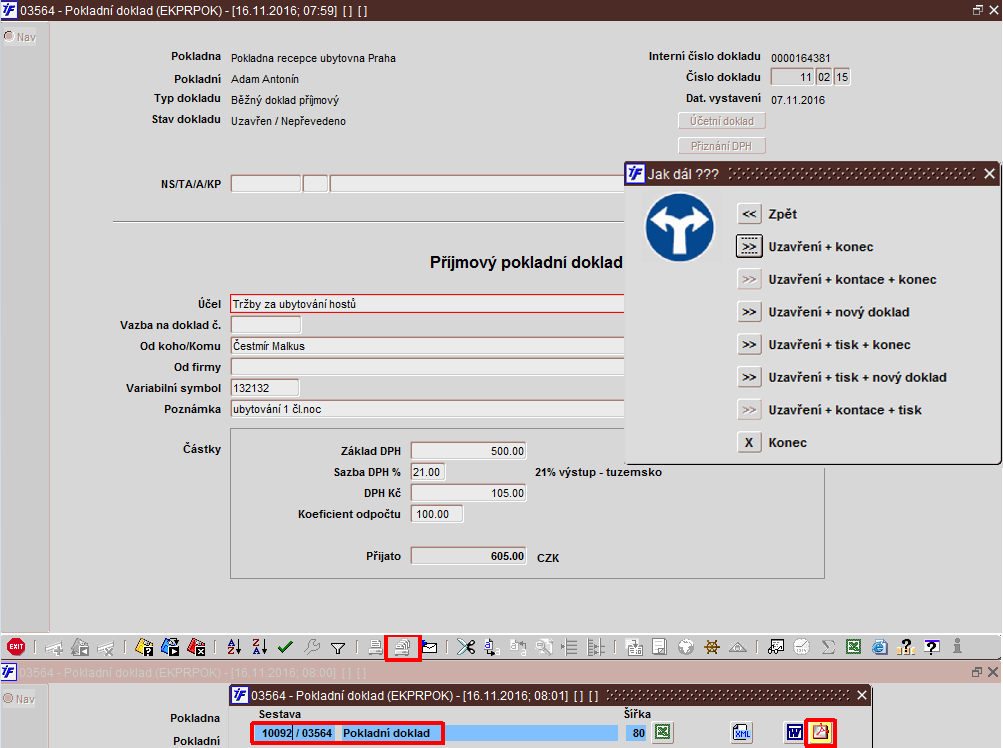Click the sigma sum icon
Image resolution: width=1003 pixels, height=748 pixels.
(x=828, y=648)
